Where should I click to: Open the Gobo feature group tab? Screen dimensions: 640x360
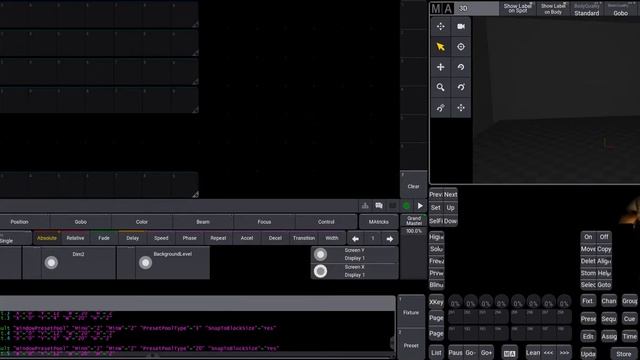click(x=81, y=222)
